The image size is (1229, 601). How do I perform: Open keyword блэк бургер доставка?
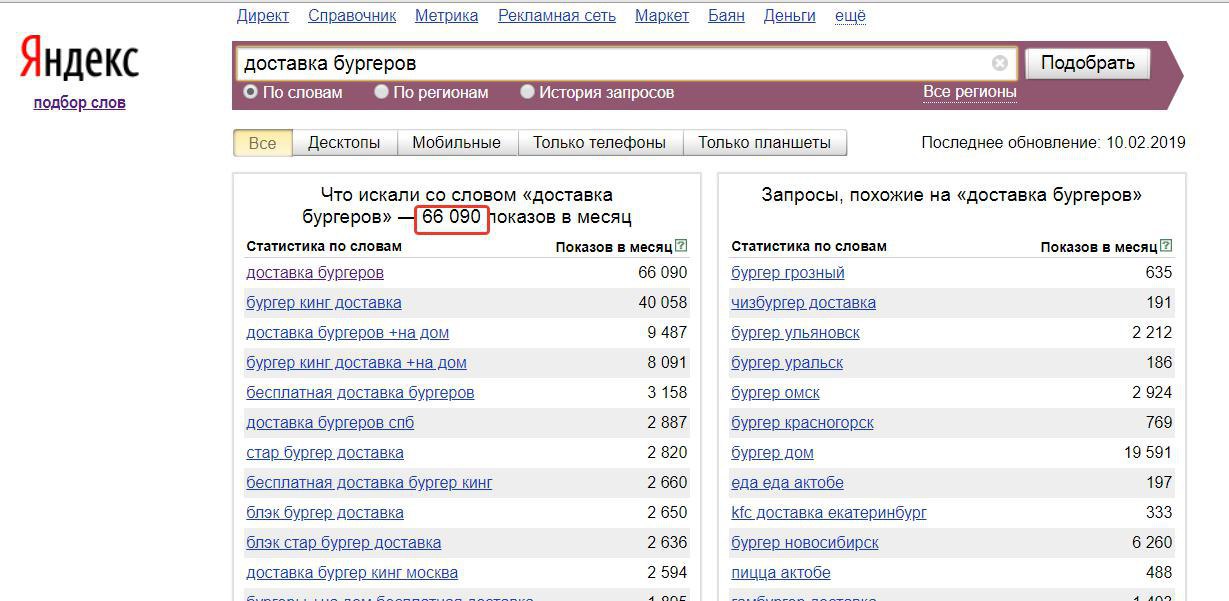pyautogui.click(x=325, y=512)
